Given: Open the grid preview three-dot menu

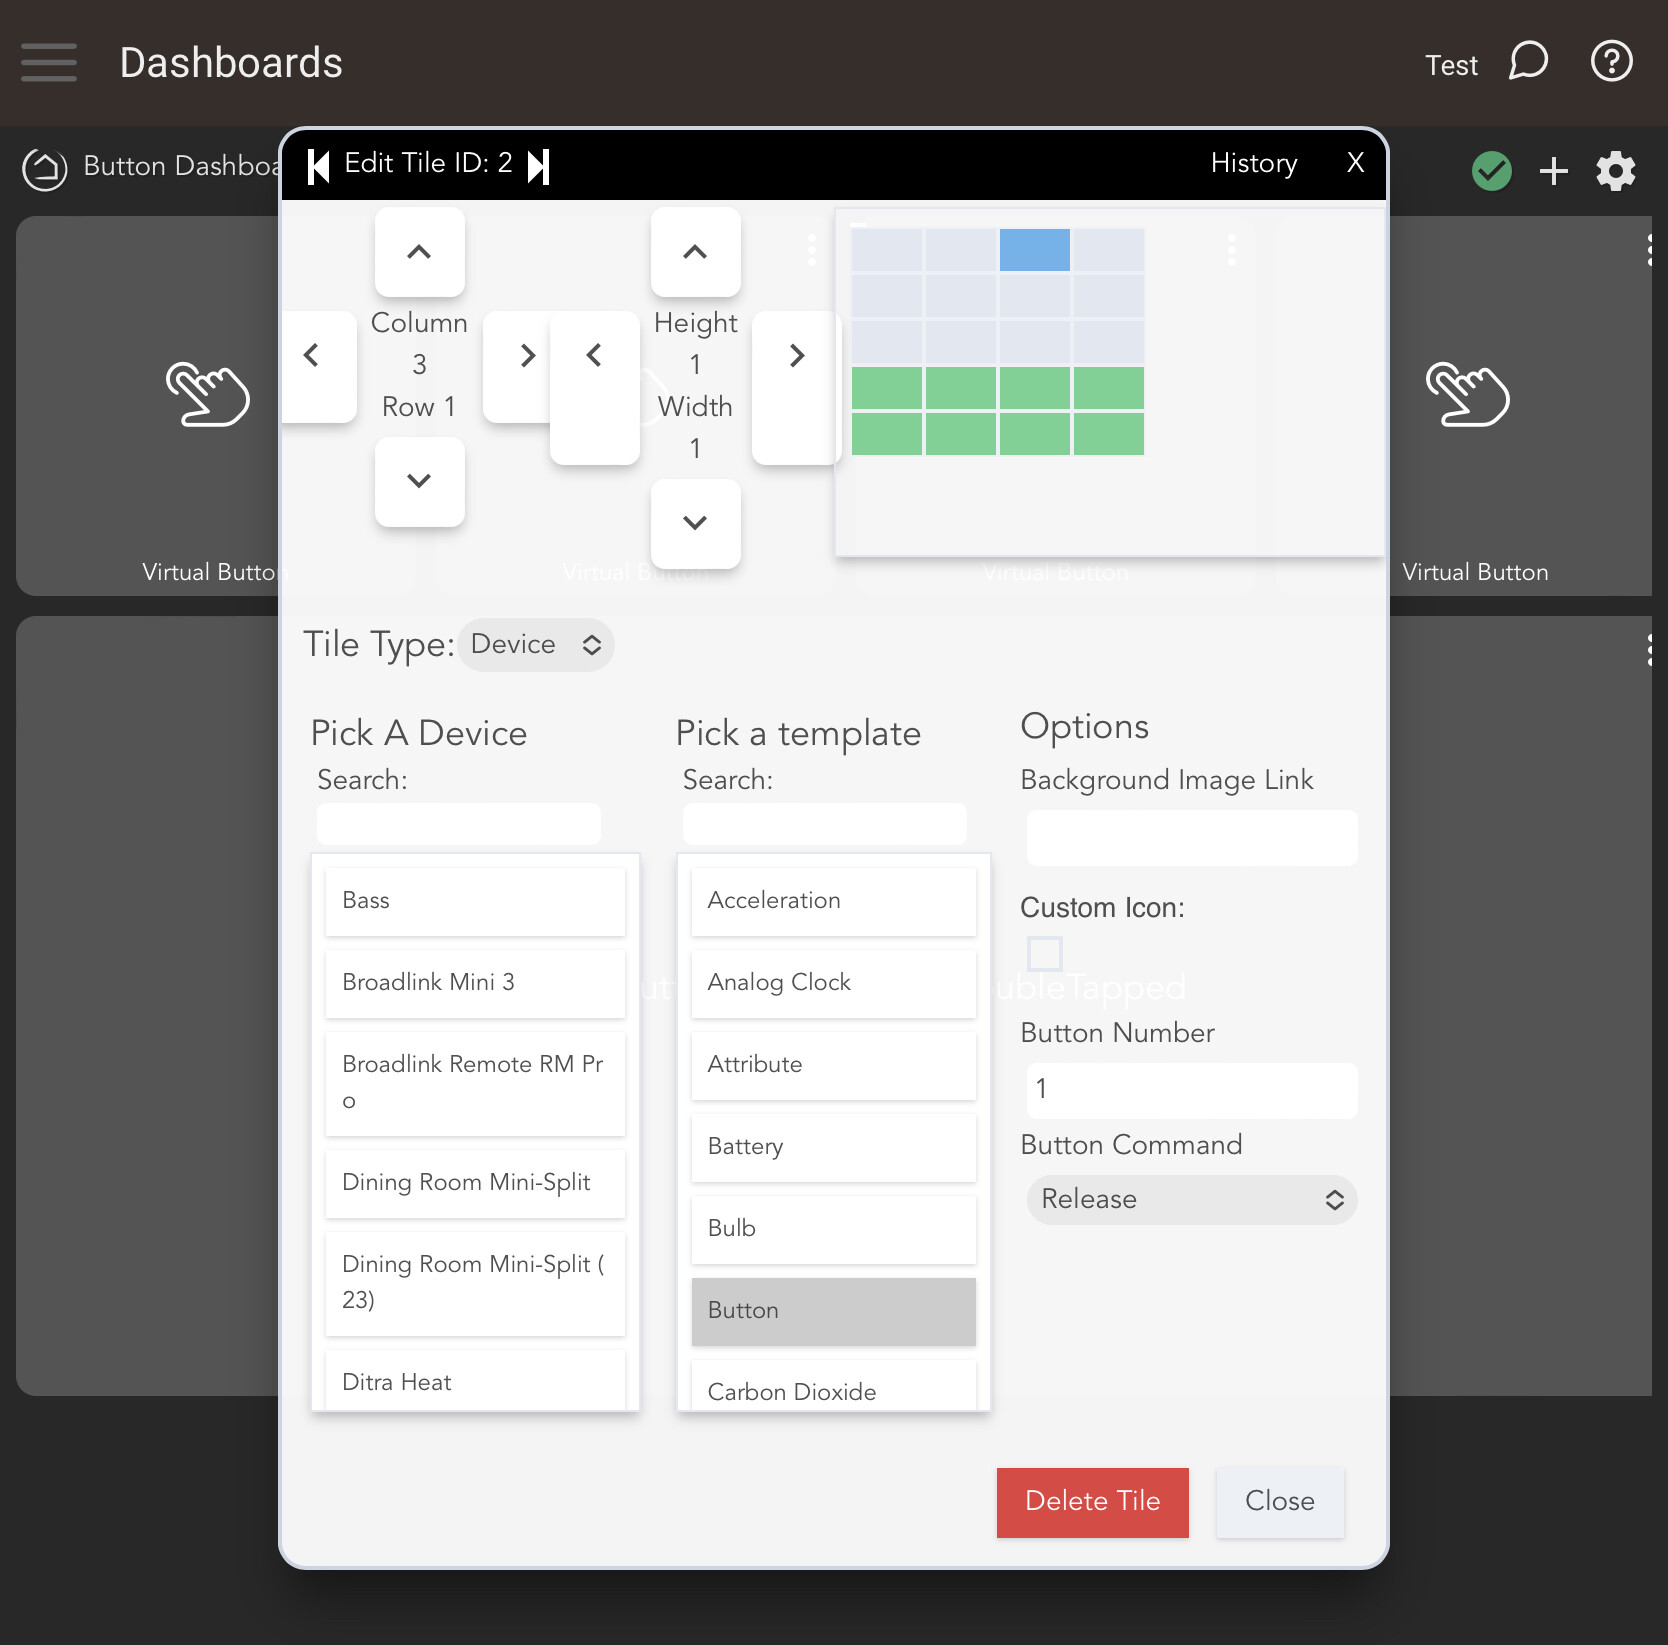Looking at the screenshot, I should 1231,250.
